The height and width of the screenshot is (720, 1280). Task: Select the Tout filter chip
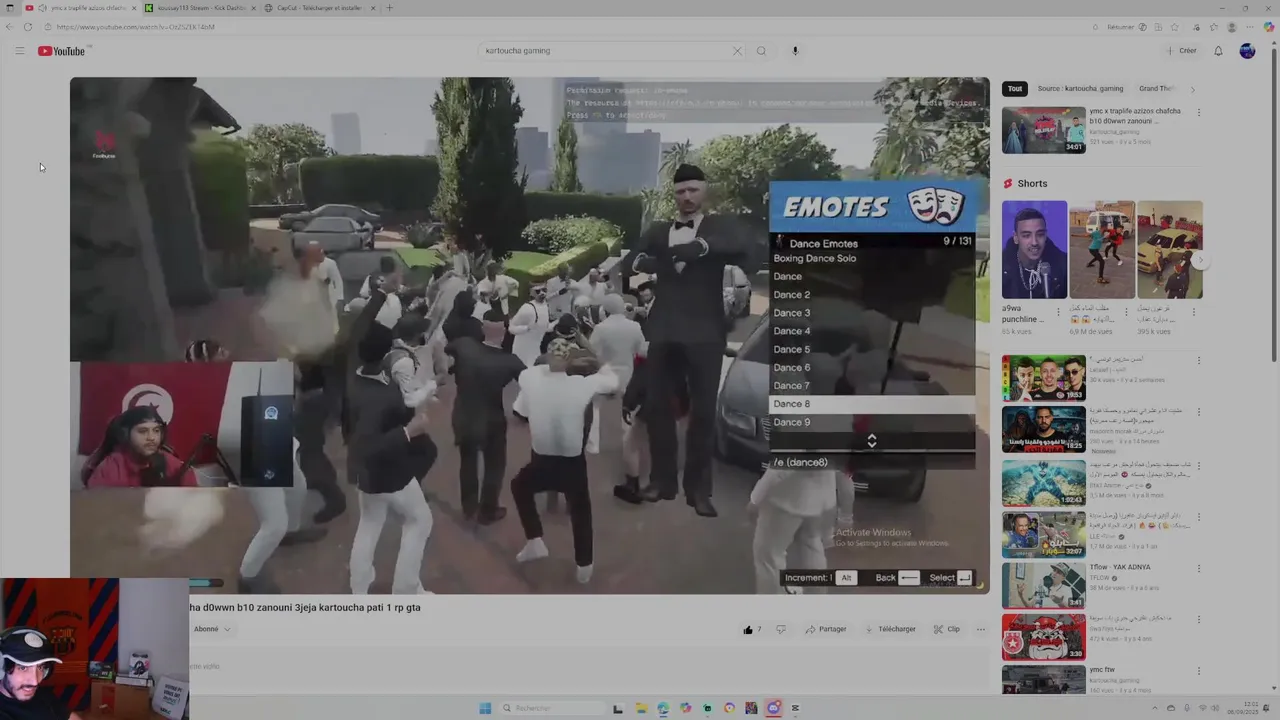tap(1015, 89)
